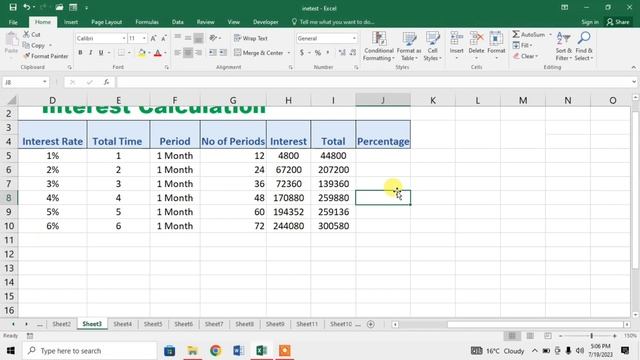
Task: Click Tell me what you want to do
Action: pyautogui.click(x=333, y=22)
